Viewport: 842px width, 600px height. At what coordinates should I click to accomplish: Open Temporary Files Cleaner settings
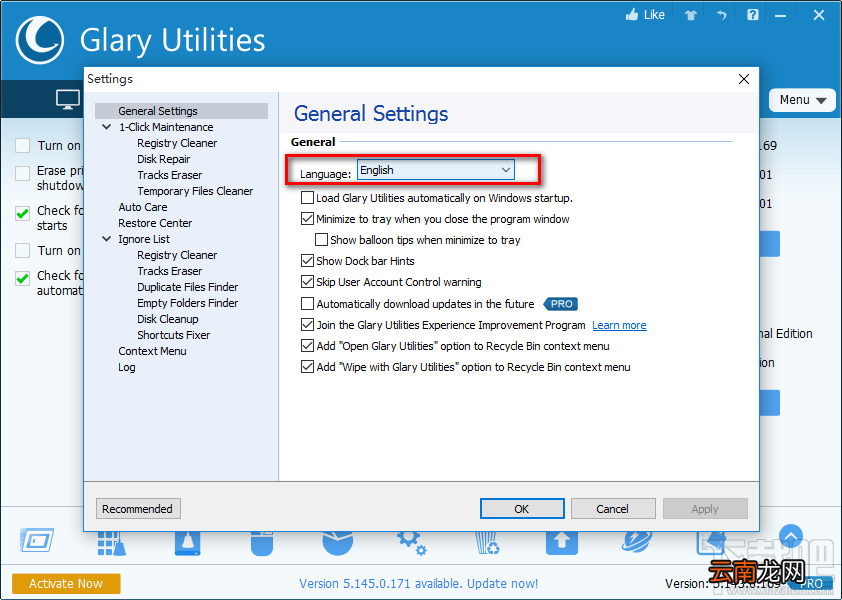click(195, 191)
